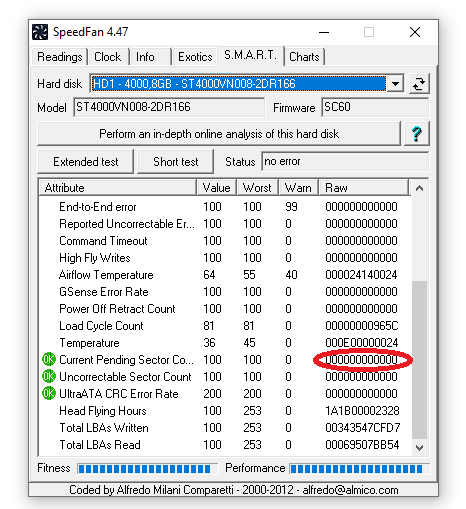Click the Status field showing no error
Image resolution: width=466 pixels, height=509 pixels.
[x=345, y=162]
